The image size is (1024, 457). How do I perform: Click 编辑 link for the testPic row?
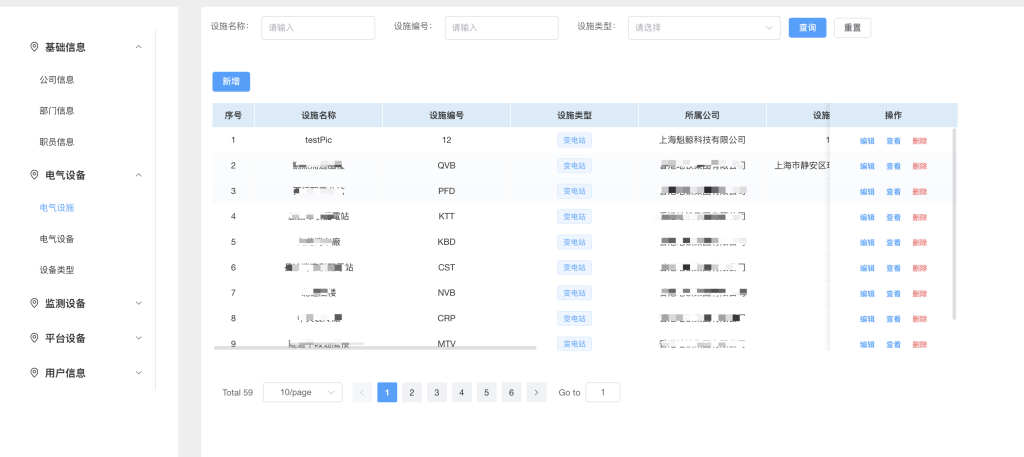point(867,141)
